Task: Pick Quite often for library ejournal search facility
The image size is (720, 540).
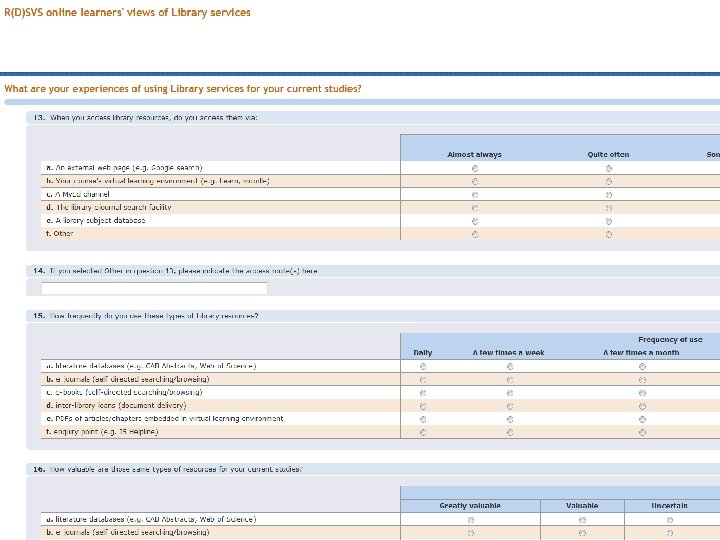Action: pos(608,208)
